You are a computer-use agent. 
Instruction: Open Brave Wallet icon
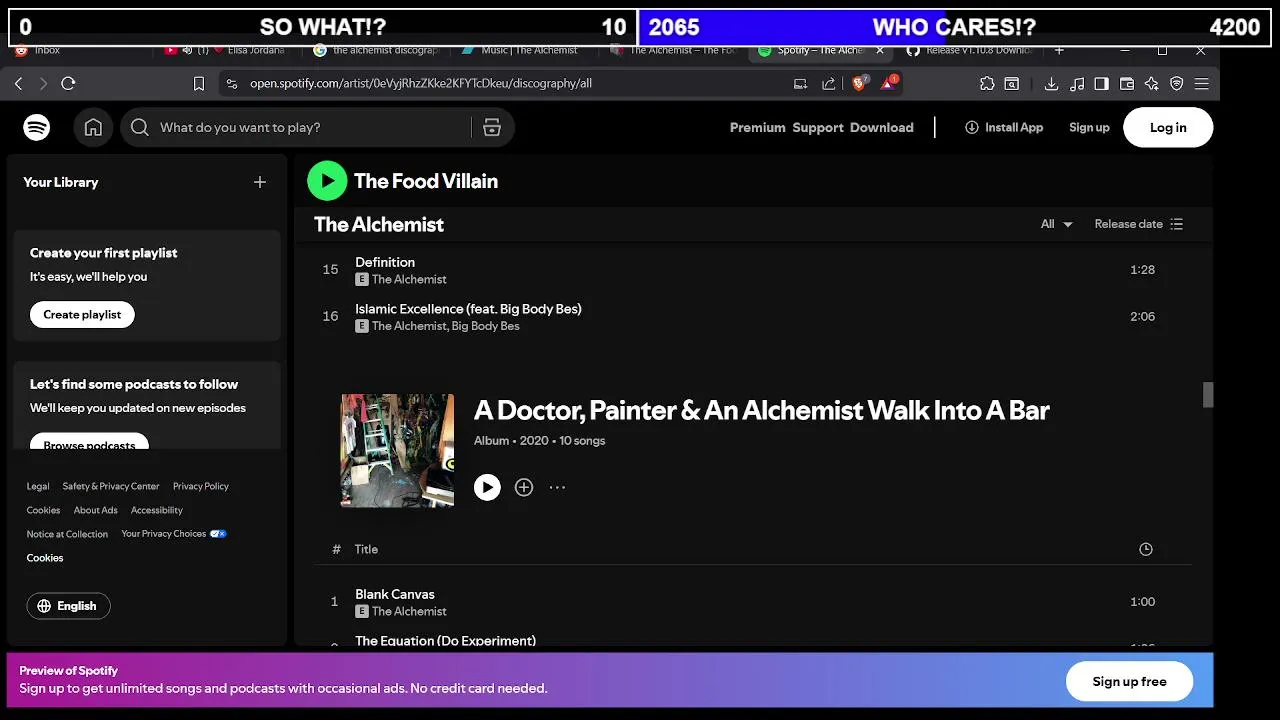tap(1126, 84)
